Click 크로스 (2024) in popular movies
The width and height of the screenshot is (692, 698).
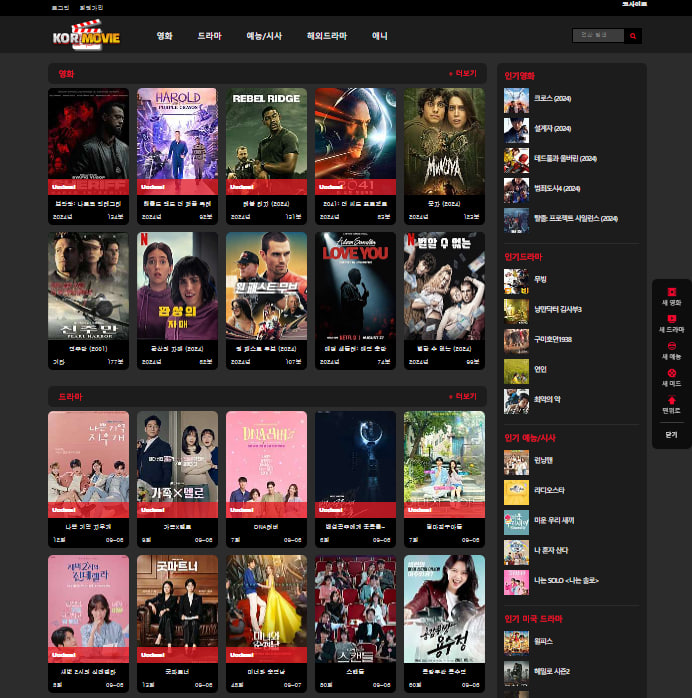click(552, 98)
